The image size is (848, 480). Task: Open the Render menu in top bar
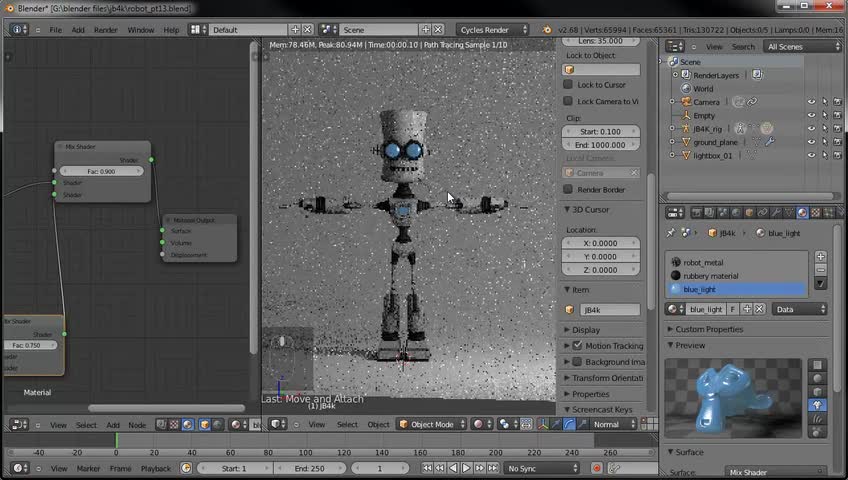[x=105, y=30]
